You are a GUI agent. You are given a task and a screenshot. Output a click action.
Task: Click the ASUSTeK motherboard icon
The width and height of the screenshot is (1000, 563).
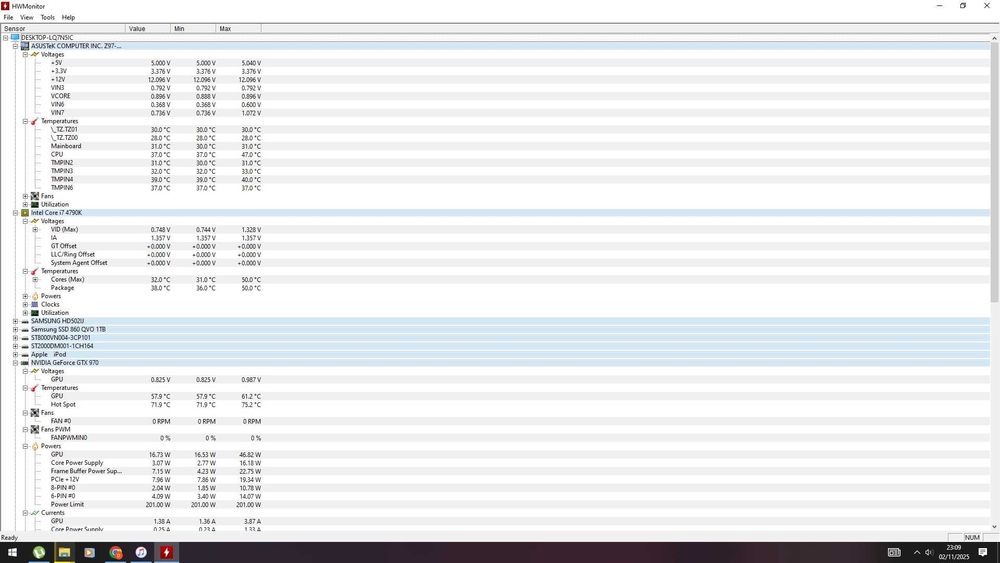[x=25, y=46]
